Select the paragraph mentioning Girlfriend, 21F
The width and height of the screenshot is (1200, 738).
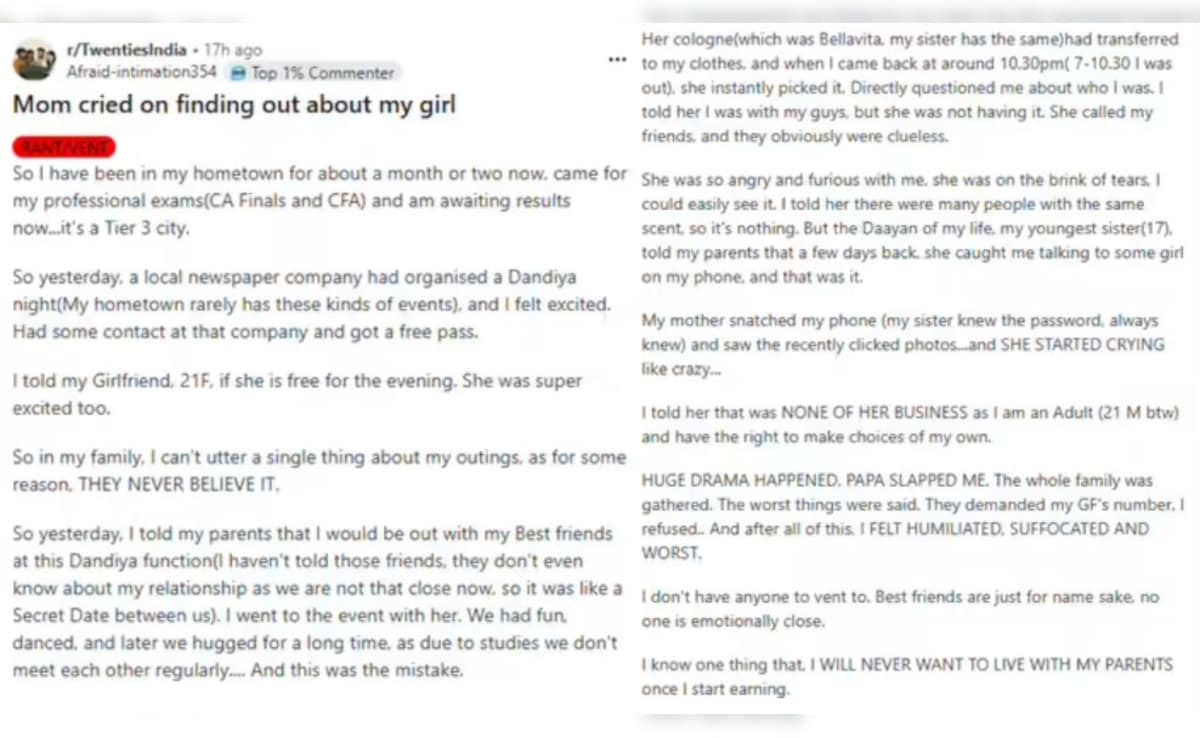297,394
